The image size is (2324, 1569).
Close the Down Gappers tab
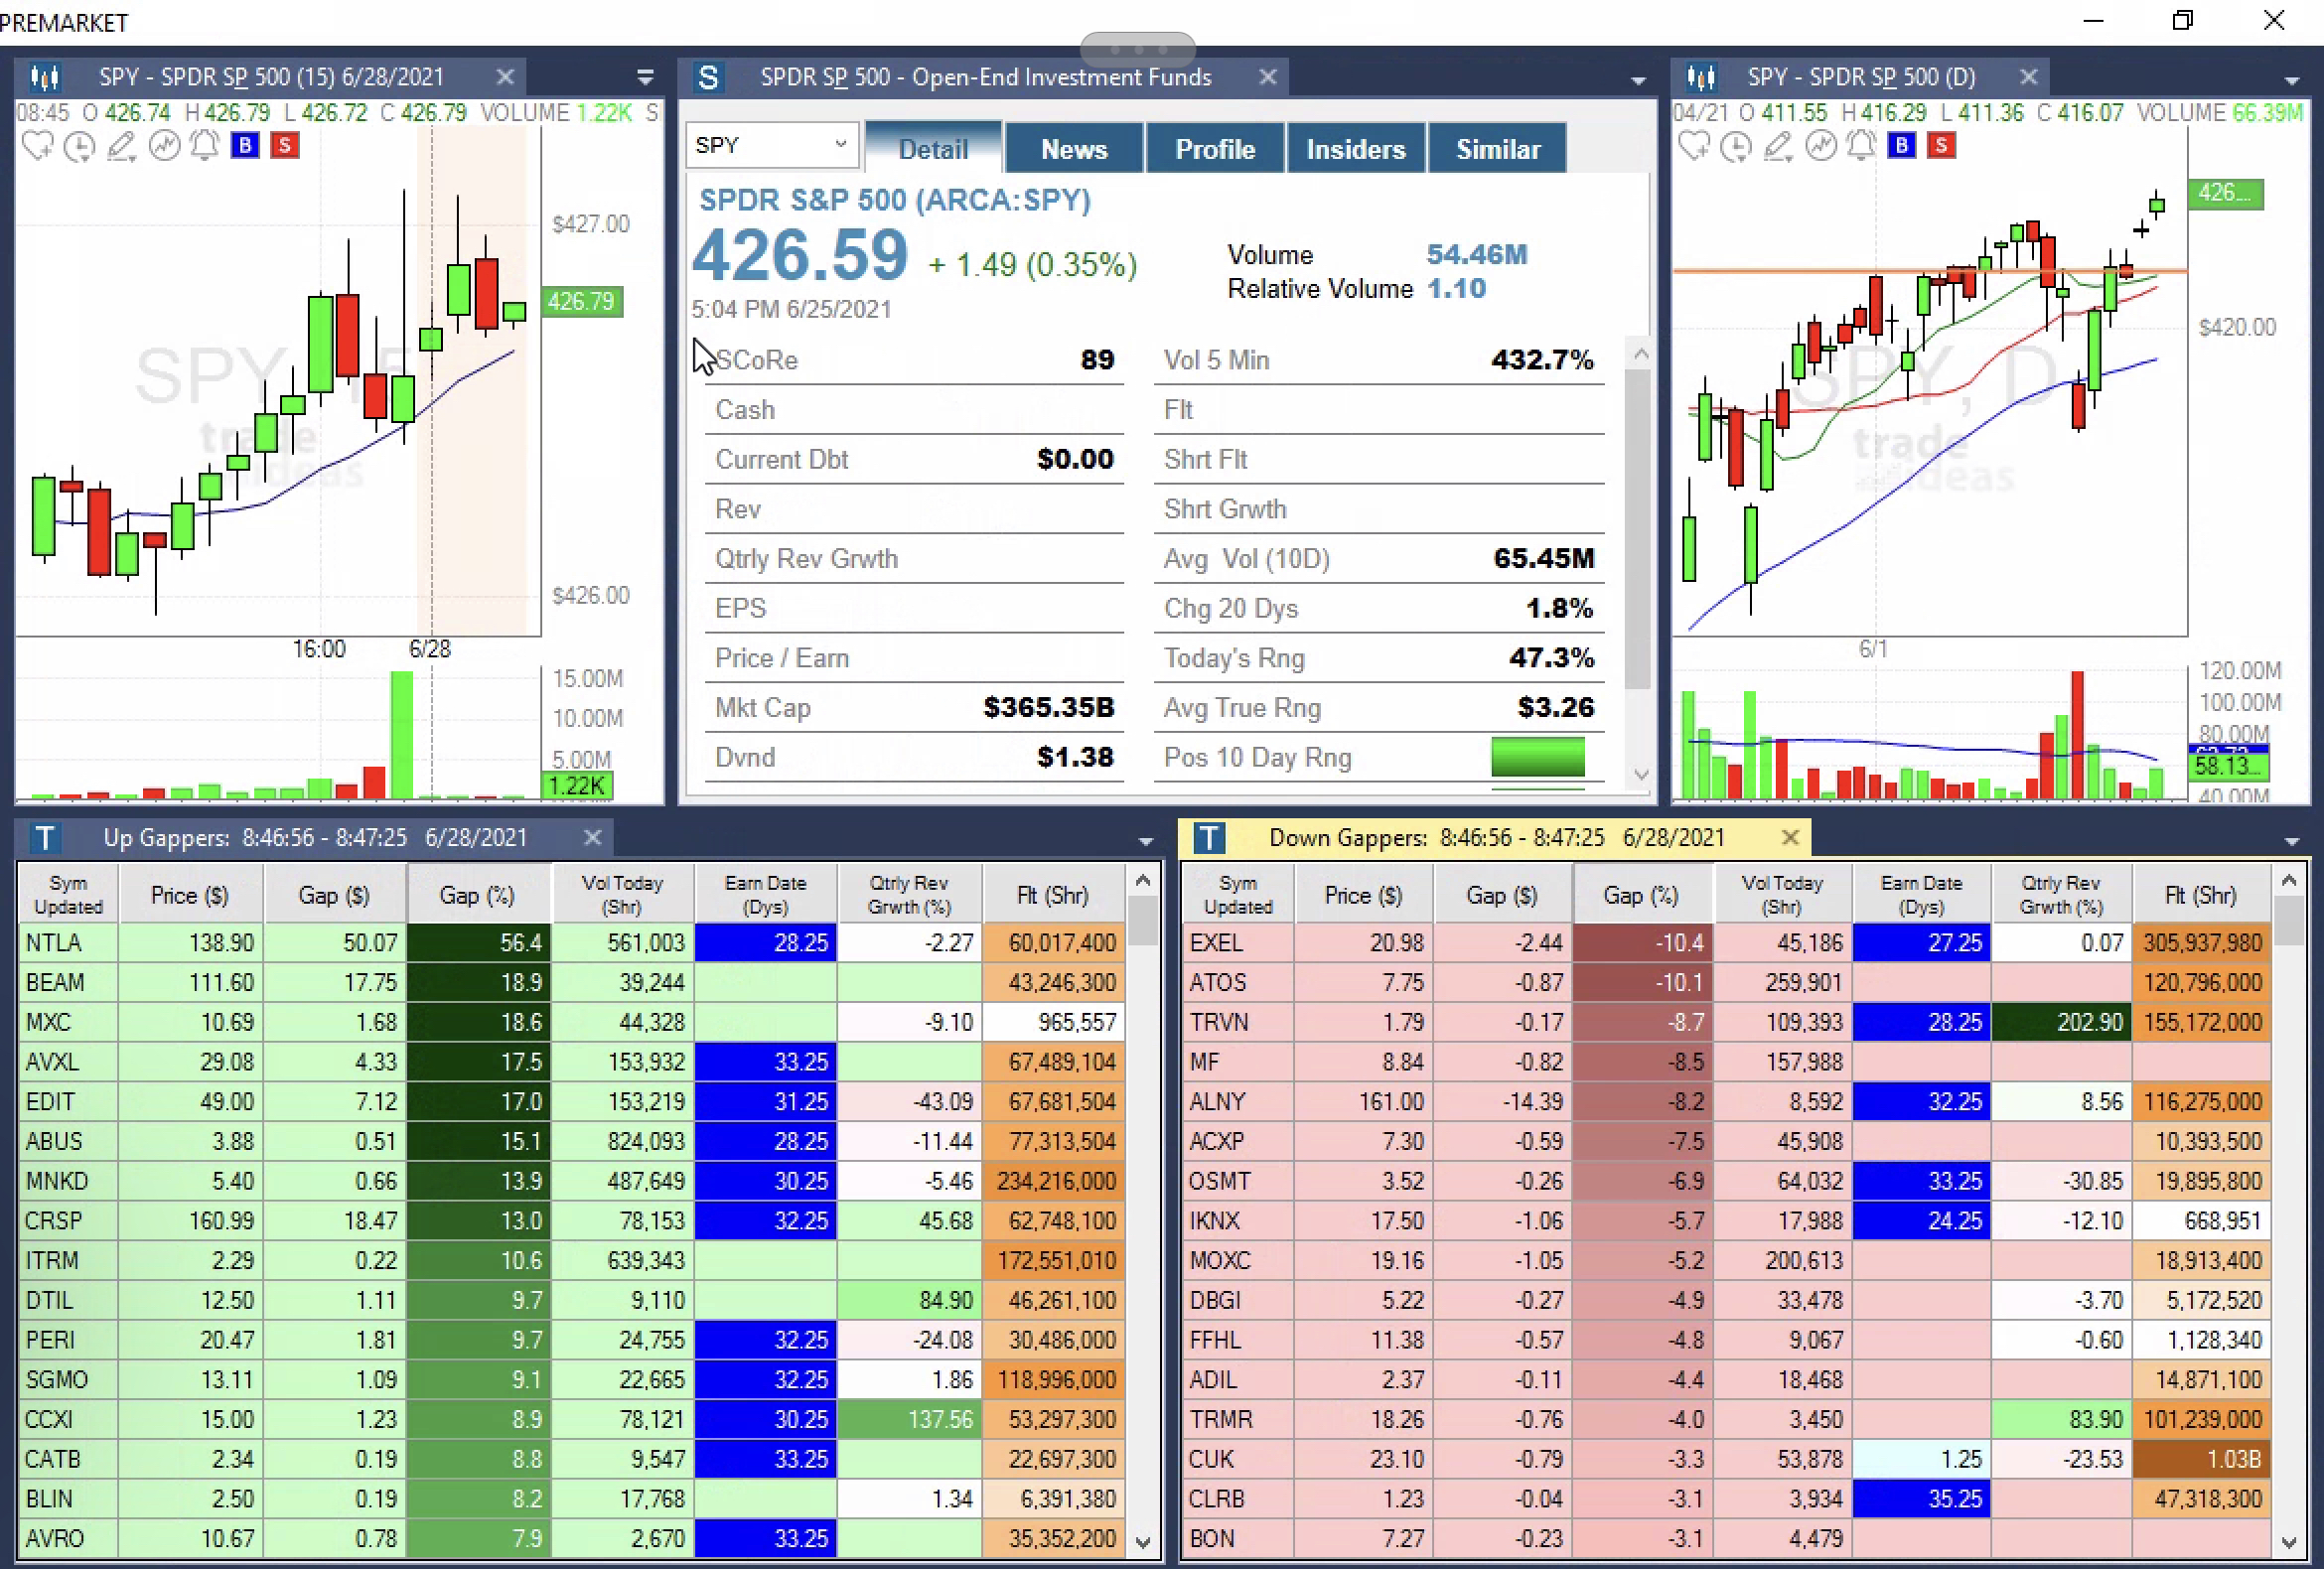click(x=1790, y=837)
